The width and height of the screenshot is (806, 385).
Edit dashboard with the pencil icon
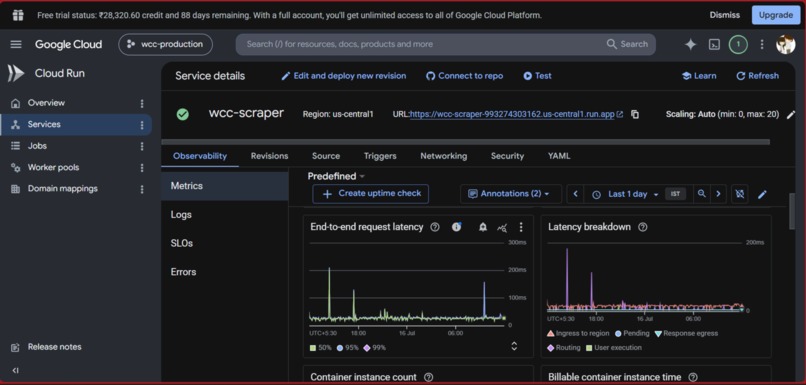[x=762, y=194]
